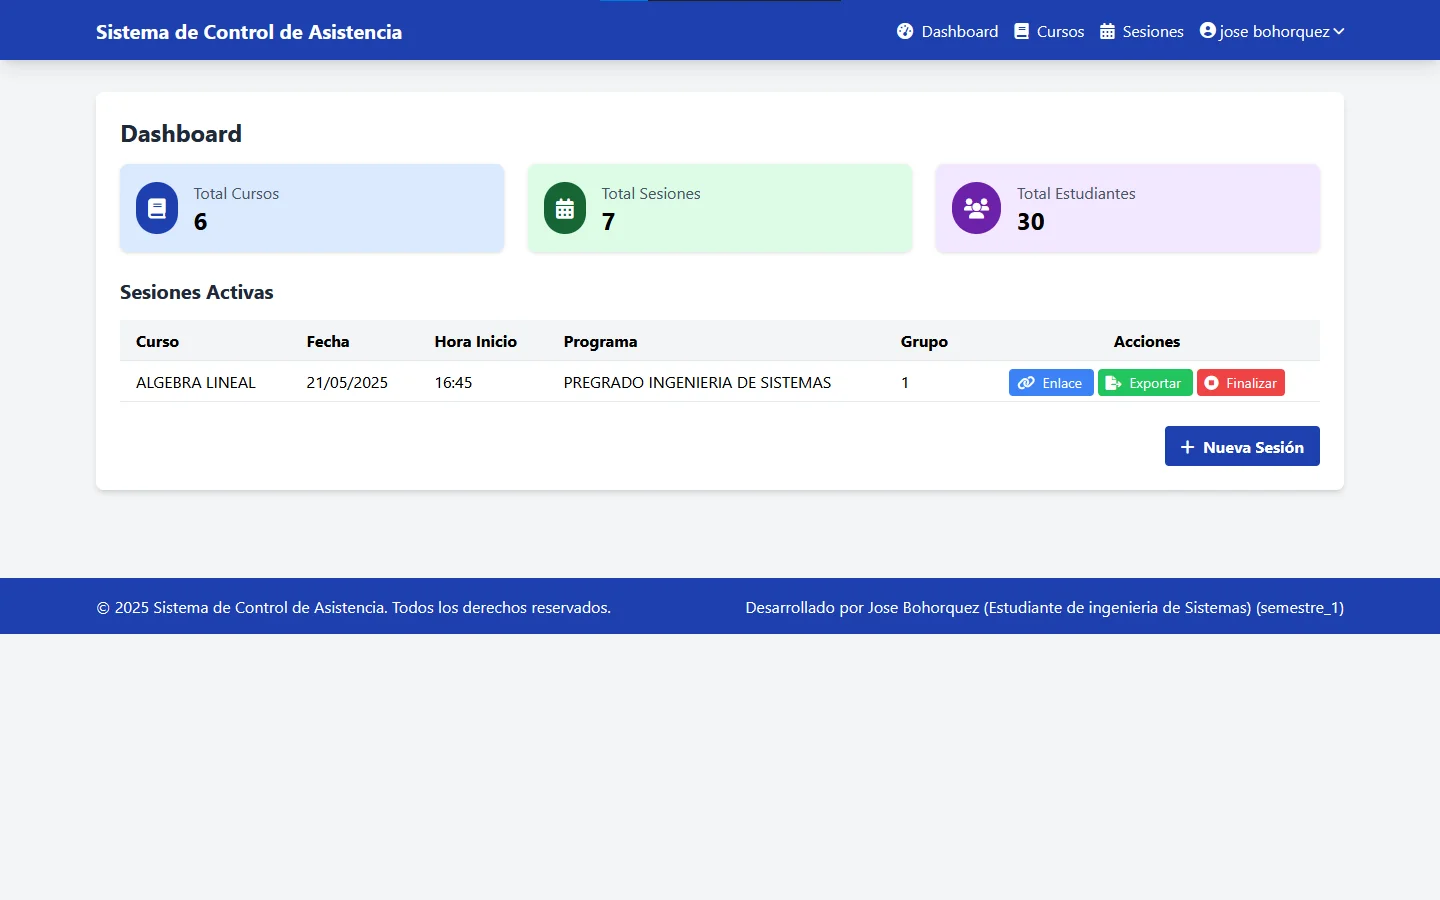
Task: Click the Dashboard gauge icon in navbar
Action: point(905,31)
